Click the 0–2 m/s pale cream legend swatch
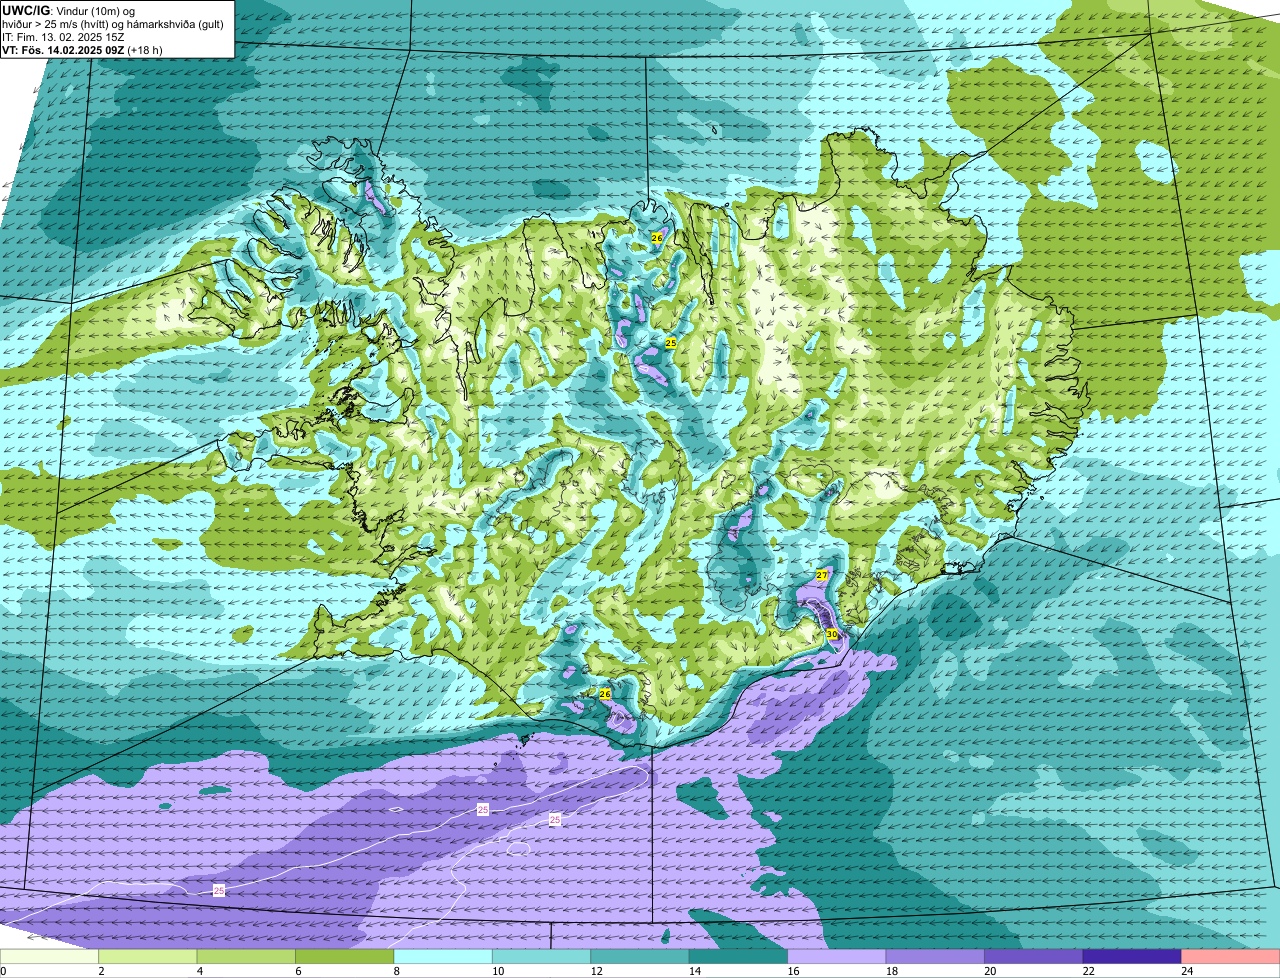1280x978 pixels. click(49, 956)
